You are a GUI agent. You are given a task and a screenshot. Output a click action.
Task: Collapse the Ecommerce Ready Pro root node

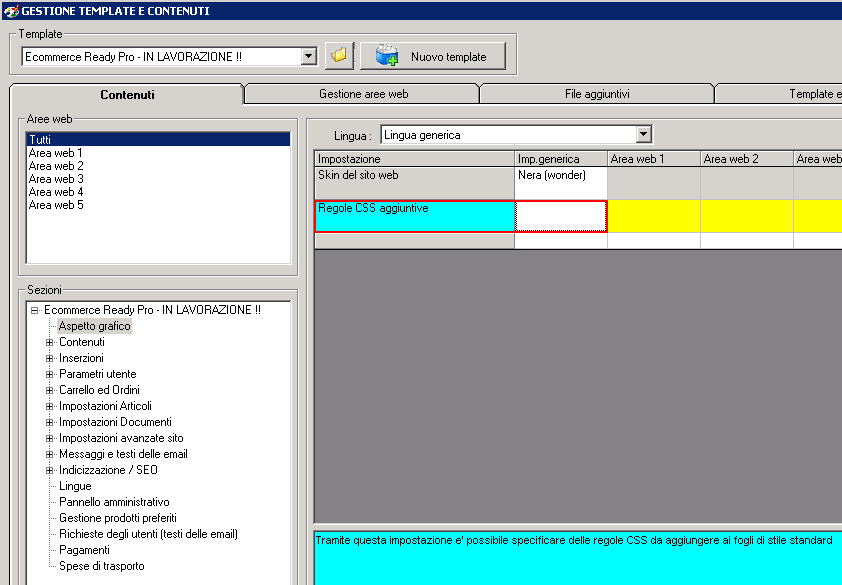[x=35, y=310]
